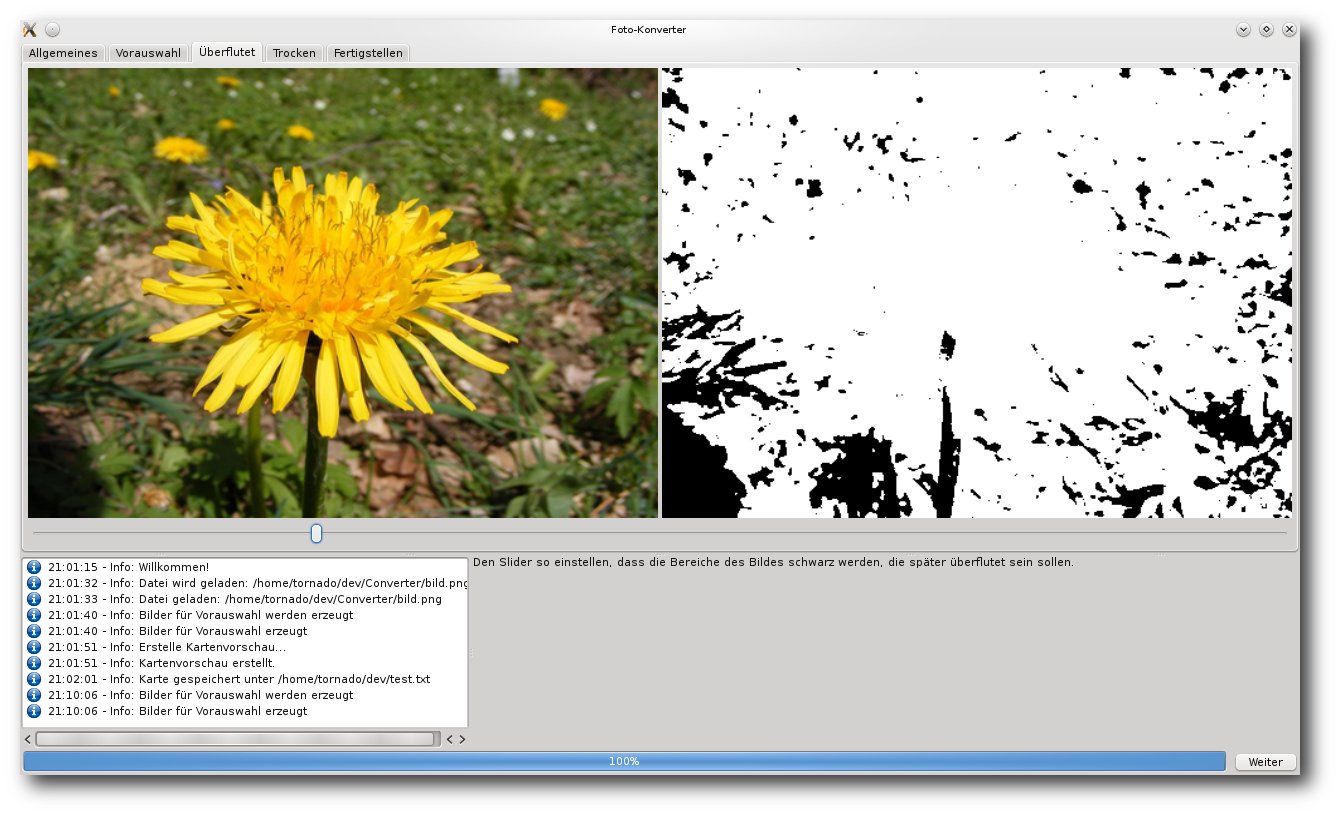The height and width of the screenshot is (815, 1340).
Task: Minimize the Foto-Konverter window
Action: click(x=1243, y=30)
